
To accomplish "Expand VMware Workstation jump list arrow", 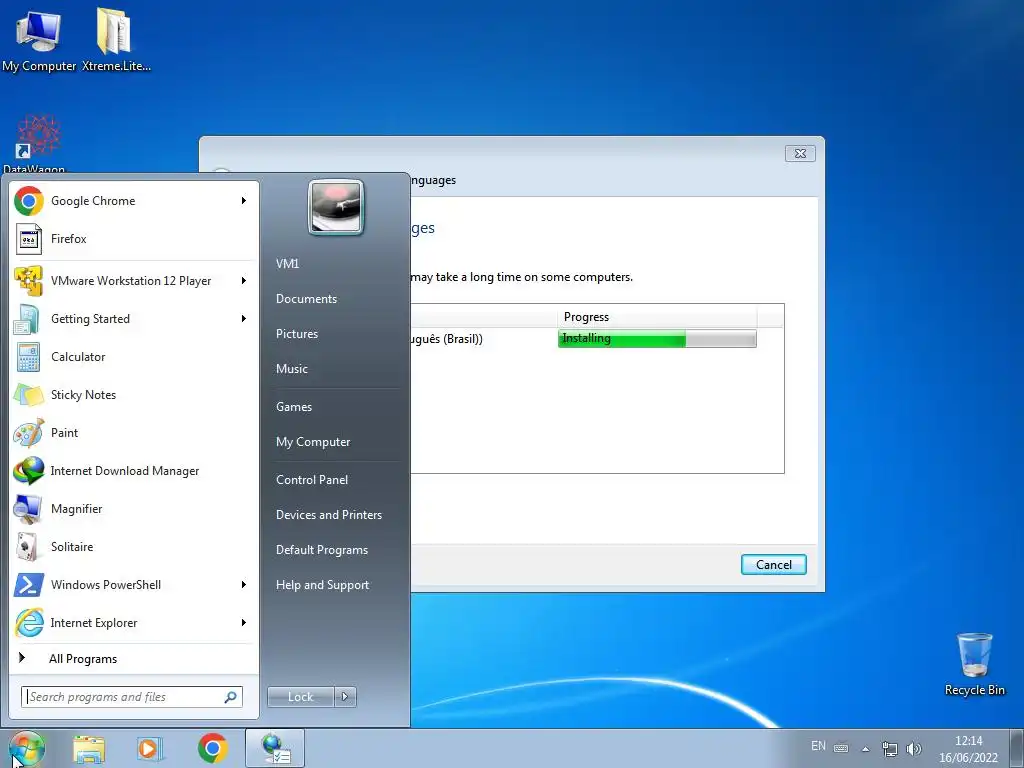I will click(244, 281).
